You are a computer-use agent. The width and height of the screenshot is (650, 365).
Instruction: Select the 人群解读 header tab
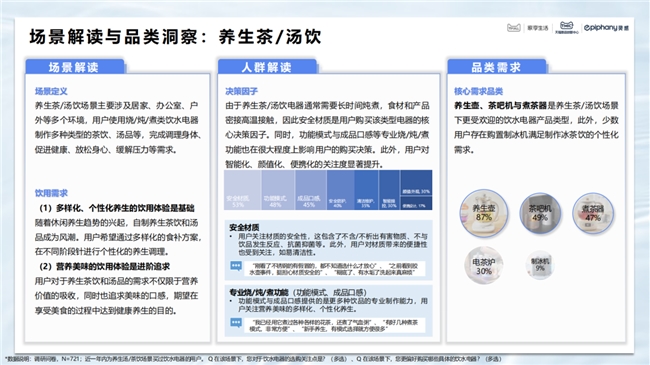point(267,67)
